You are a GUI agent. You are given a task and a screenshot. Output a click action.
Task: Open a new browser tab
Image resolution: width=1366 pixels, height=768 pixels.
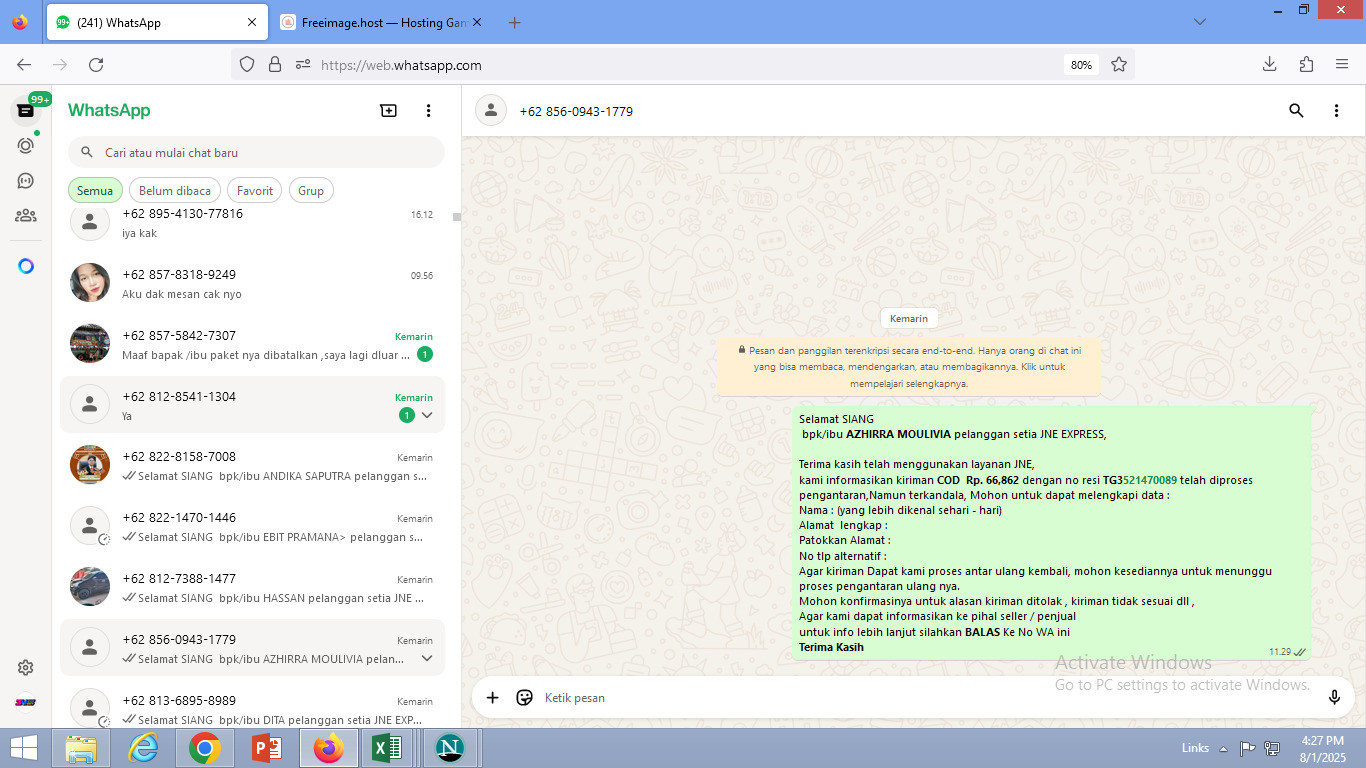(514, 23)
